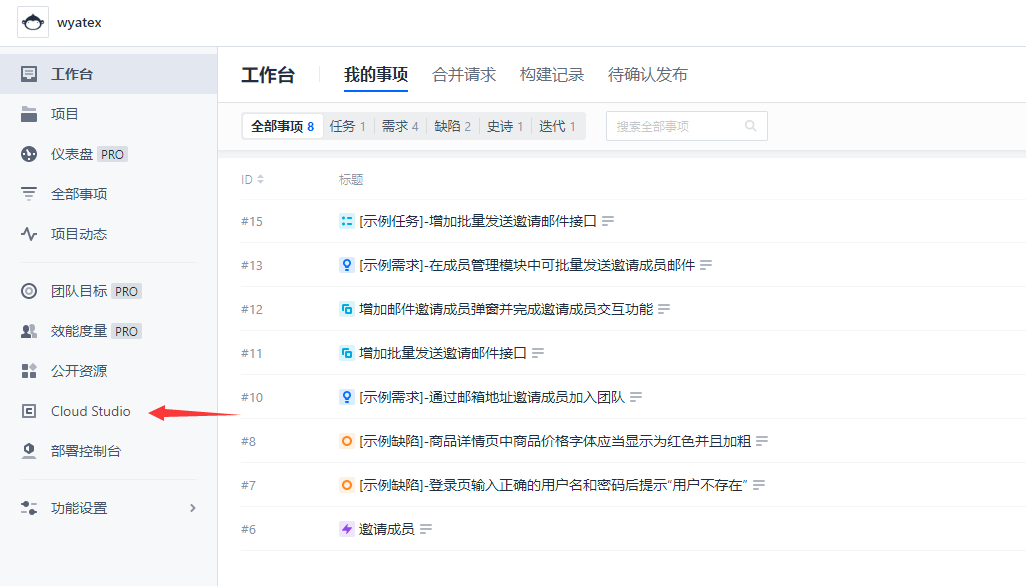
Task: Click the search magnifier icon
Action: click(751, 126)
